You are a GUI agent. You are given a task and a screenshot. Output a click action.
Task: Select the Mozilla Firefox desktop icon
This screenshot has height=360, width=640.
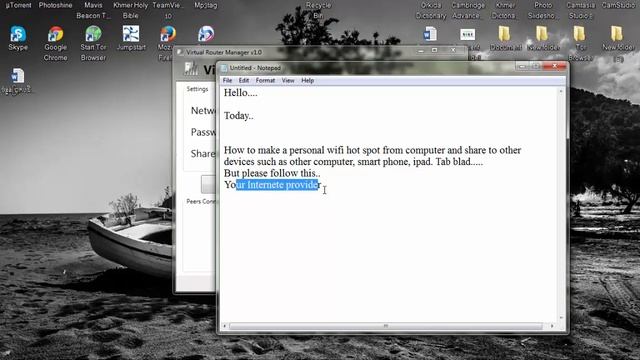(x=167, y=35)
